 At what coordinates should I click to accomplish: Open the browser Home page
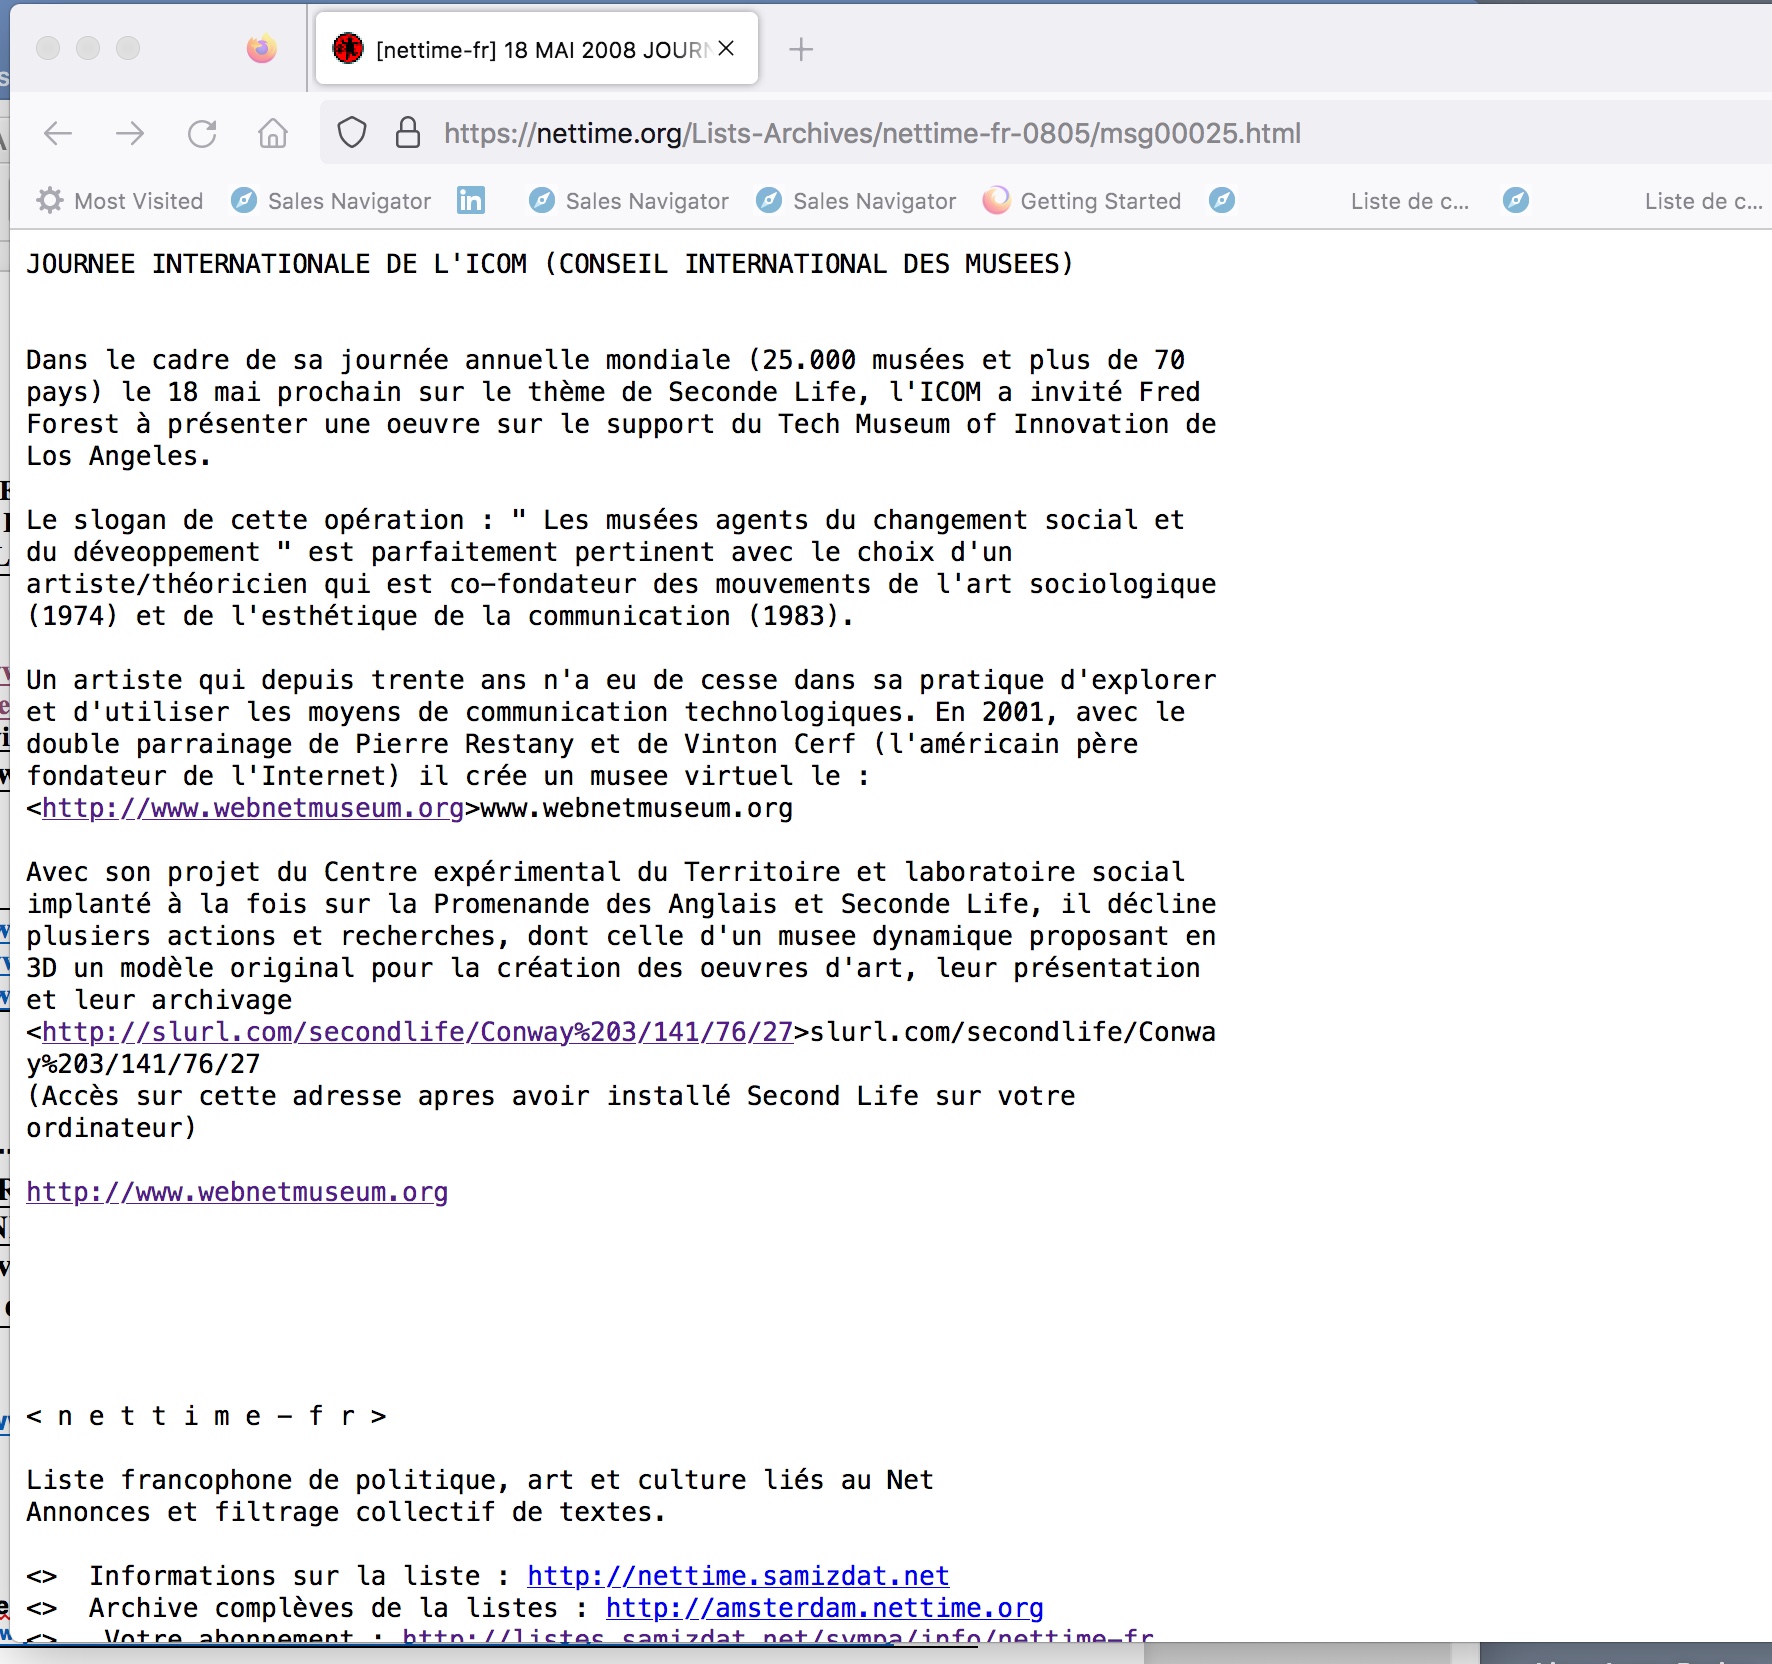273,133
